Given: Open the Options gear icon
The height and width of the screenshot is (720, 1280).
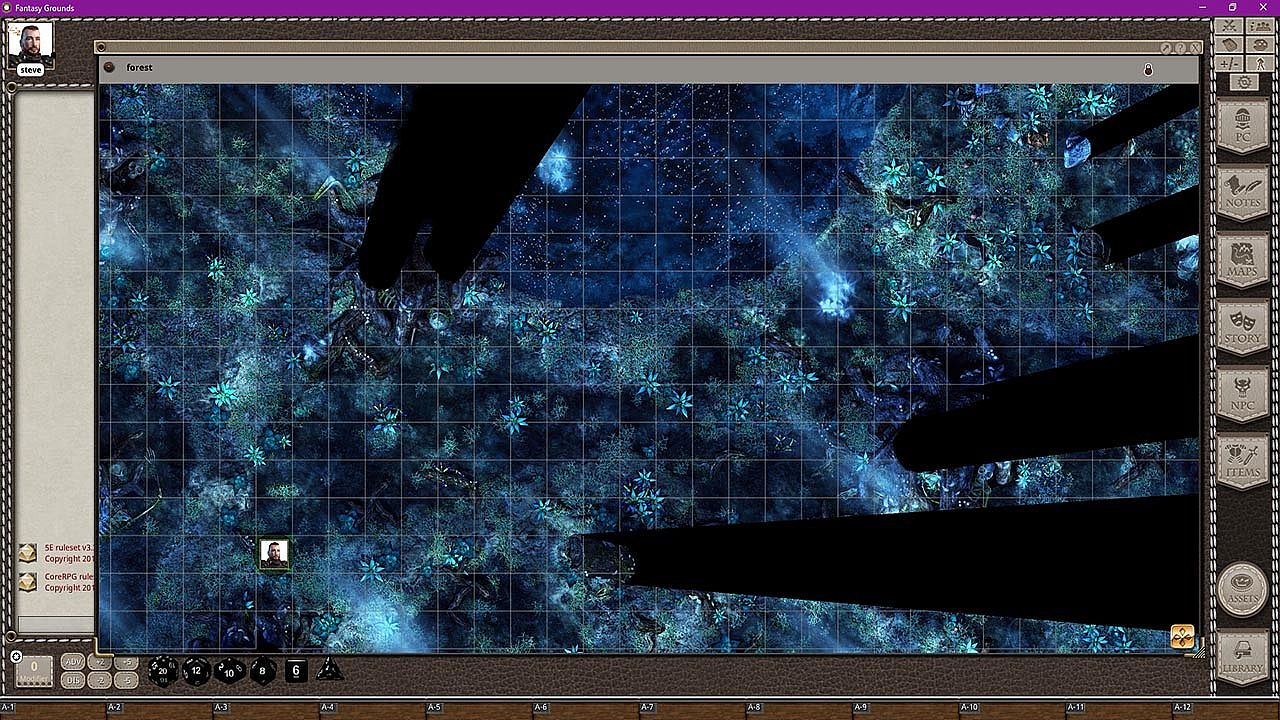Looking at the screenshot, I should coord(1244,81).
